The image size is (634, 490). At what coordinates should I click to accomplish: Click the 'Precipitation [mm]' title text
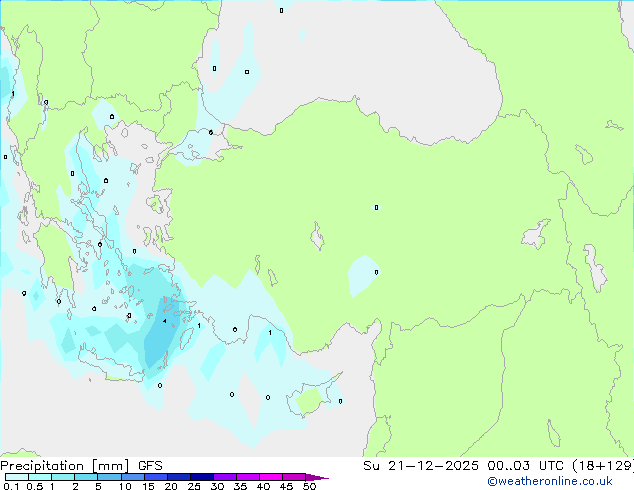click(65, 466)
